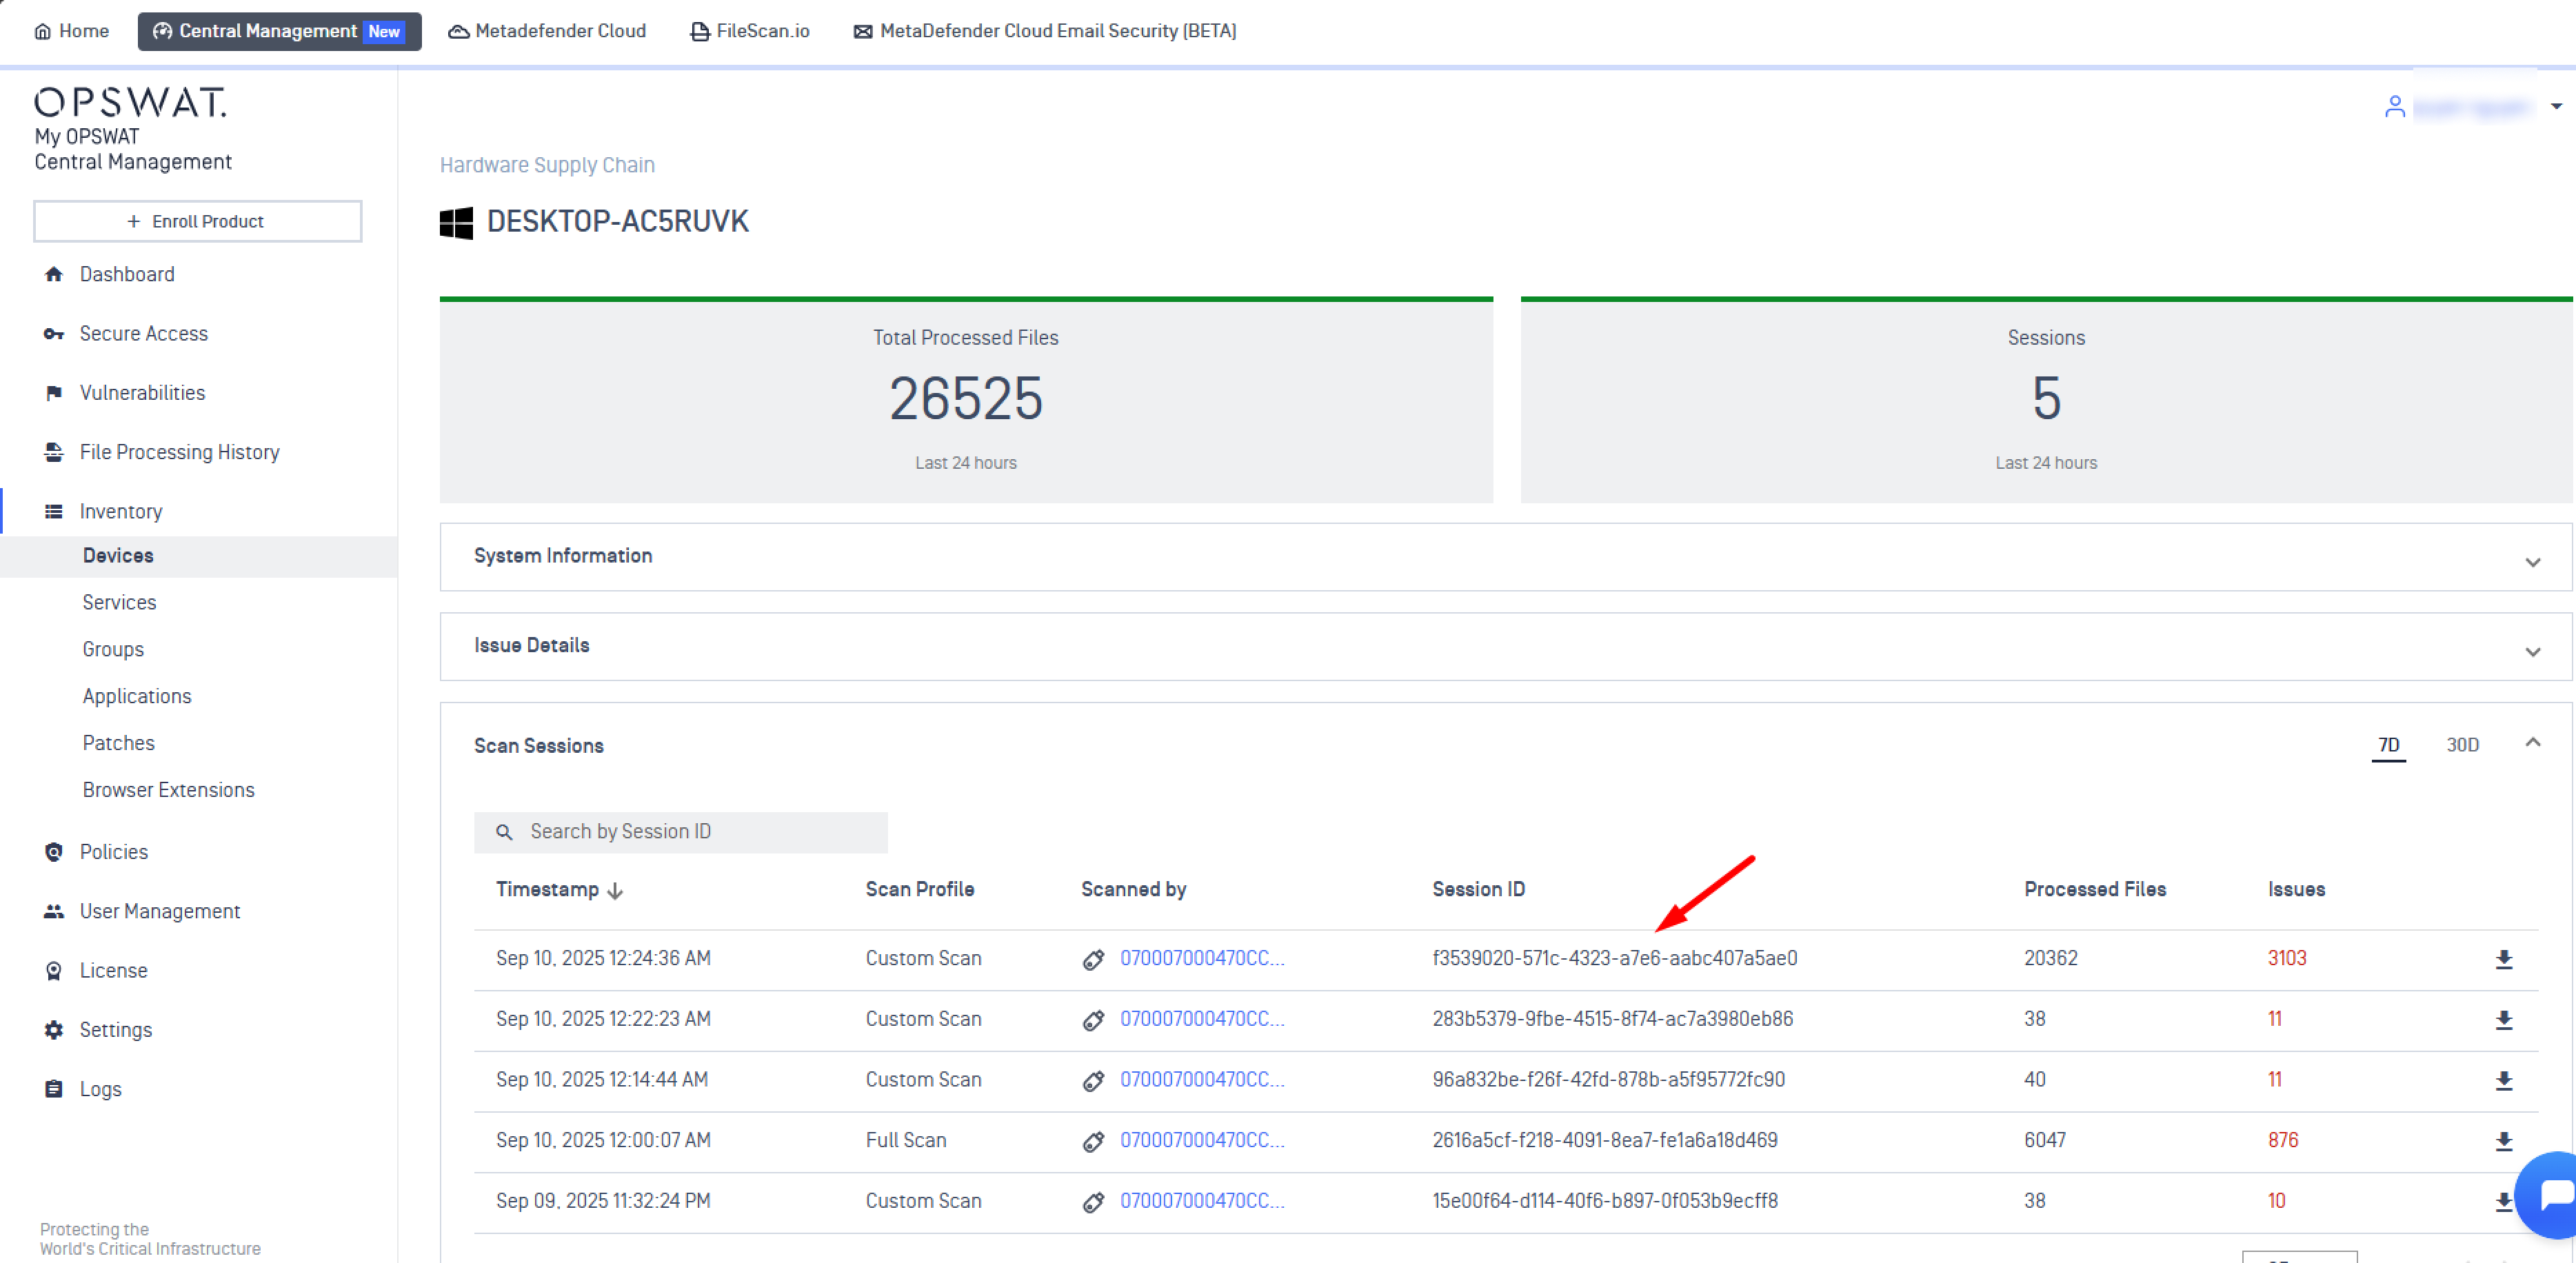Click the Dashboard home icon
The image size is (2576, 1263).
tap(54, 274)
